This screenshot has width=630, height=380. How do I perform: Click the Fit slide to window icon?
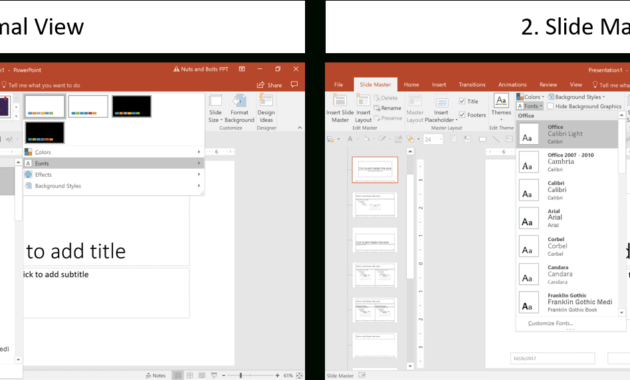(x=299, y=376)
